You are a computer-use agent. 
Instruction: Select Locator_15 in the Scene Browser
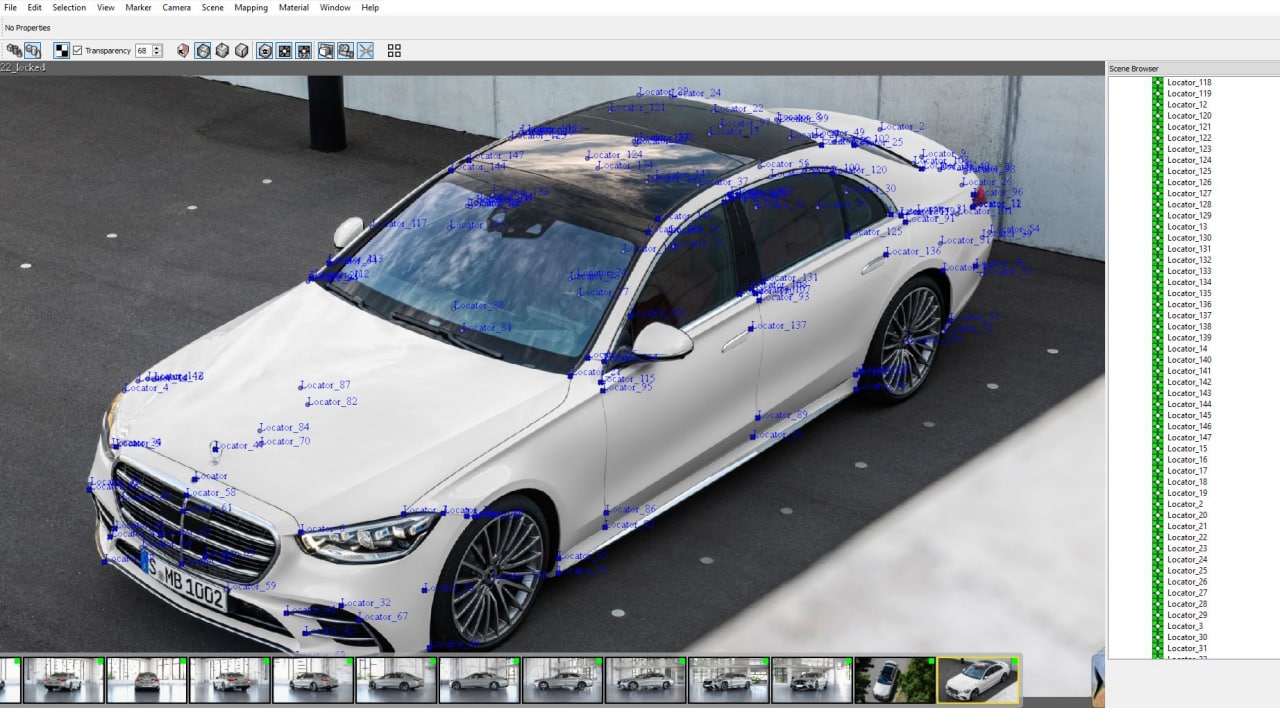tap(1187, 448)
